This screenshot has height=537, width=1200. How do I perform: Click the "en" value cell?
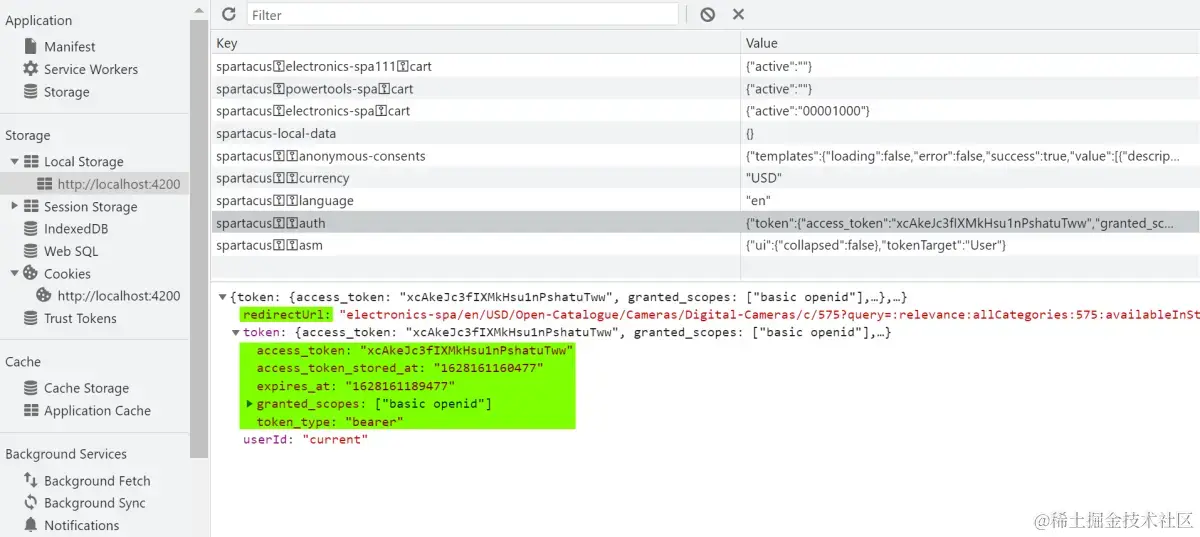click(970, 200)
